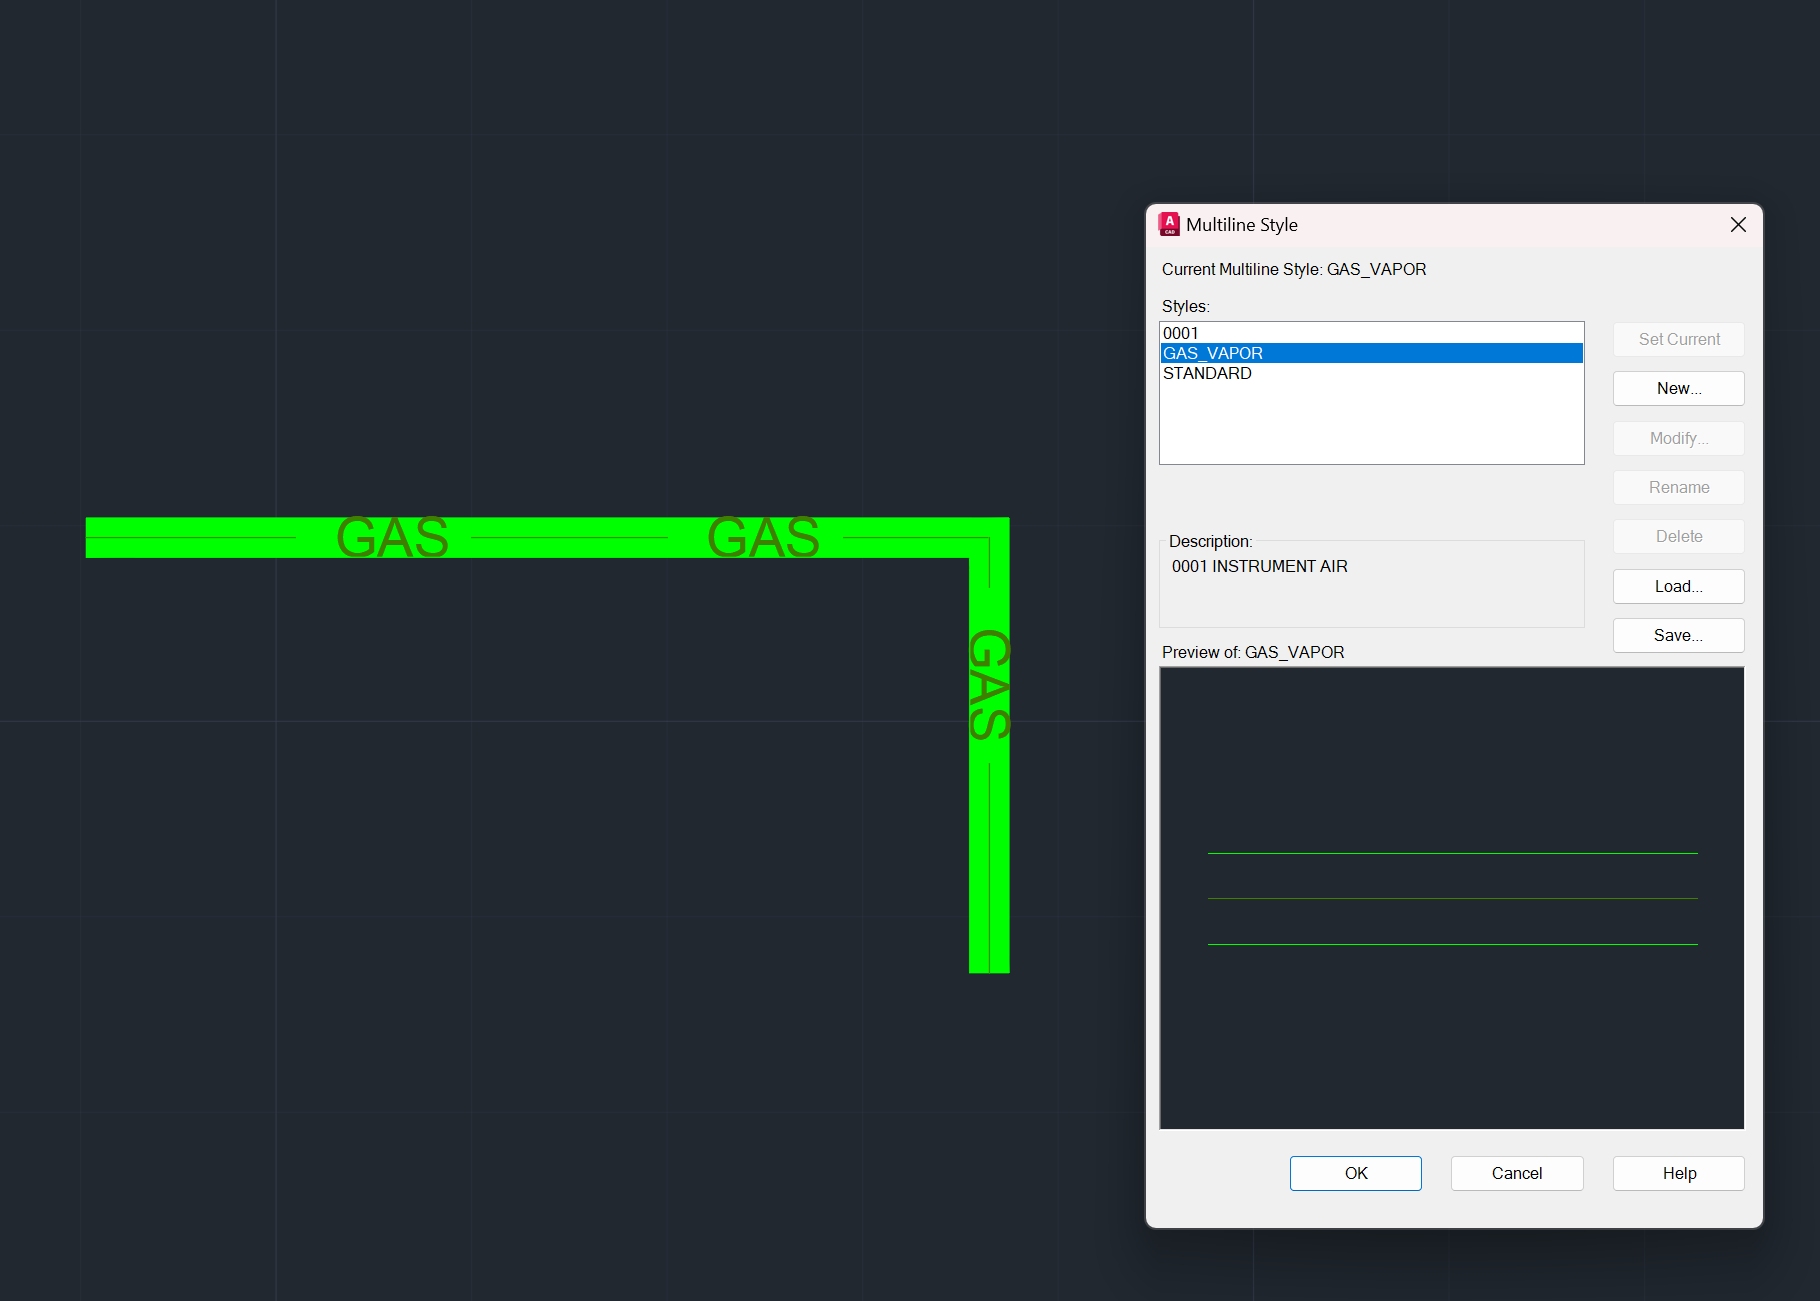Screen dimensions: 1820x1301
Task: Click the AutoCAD icon in Multiline Style title bar
Action: coord(1169,225)
